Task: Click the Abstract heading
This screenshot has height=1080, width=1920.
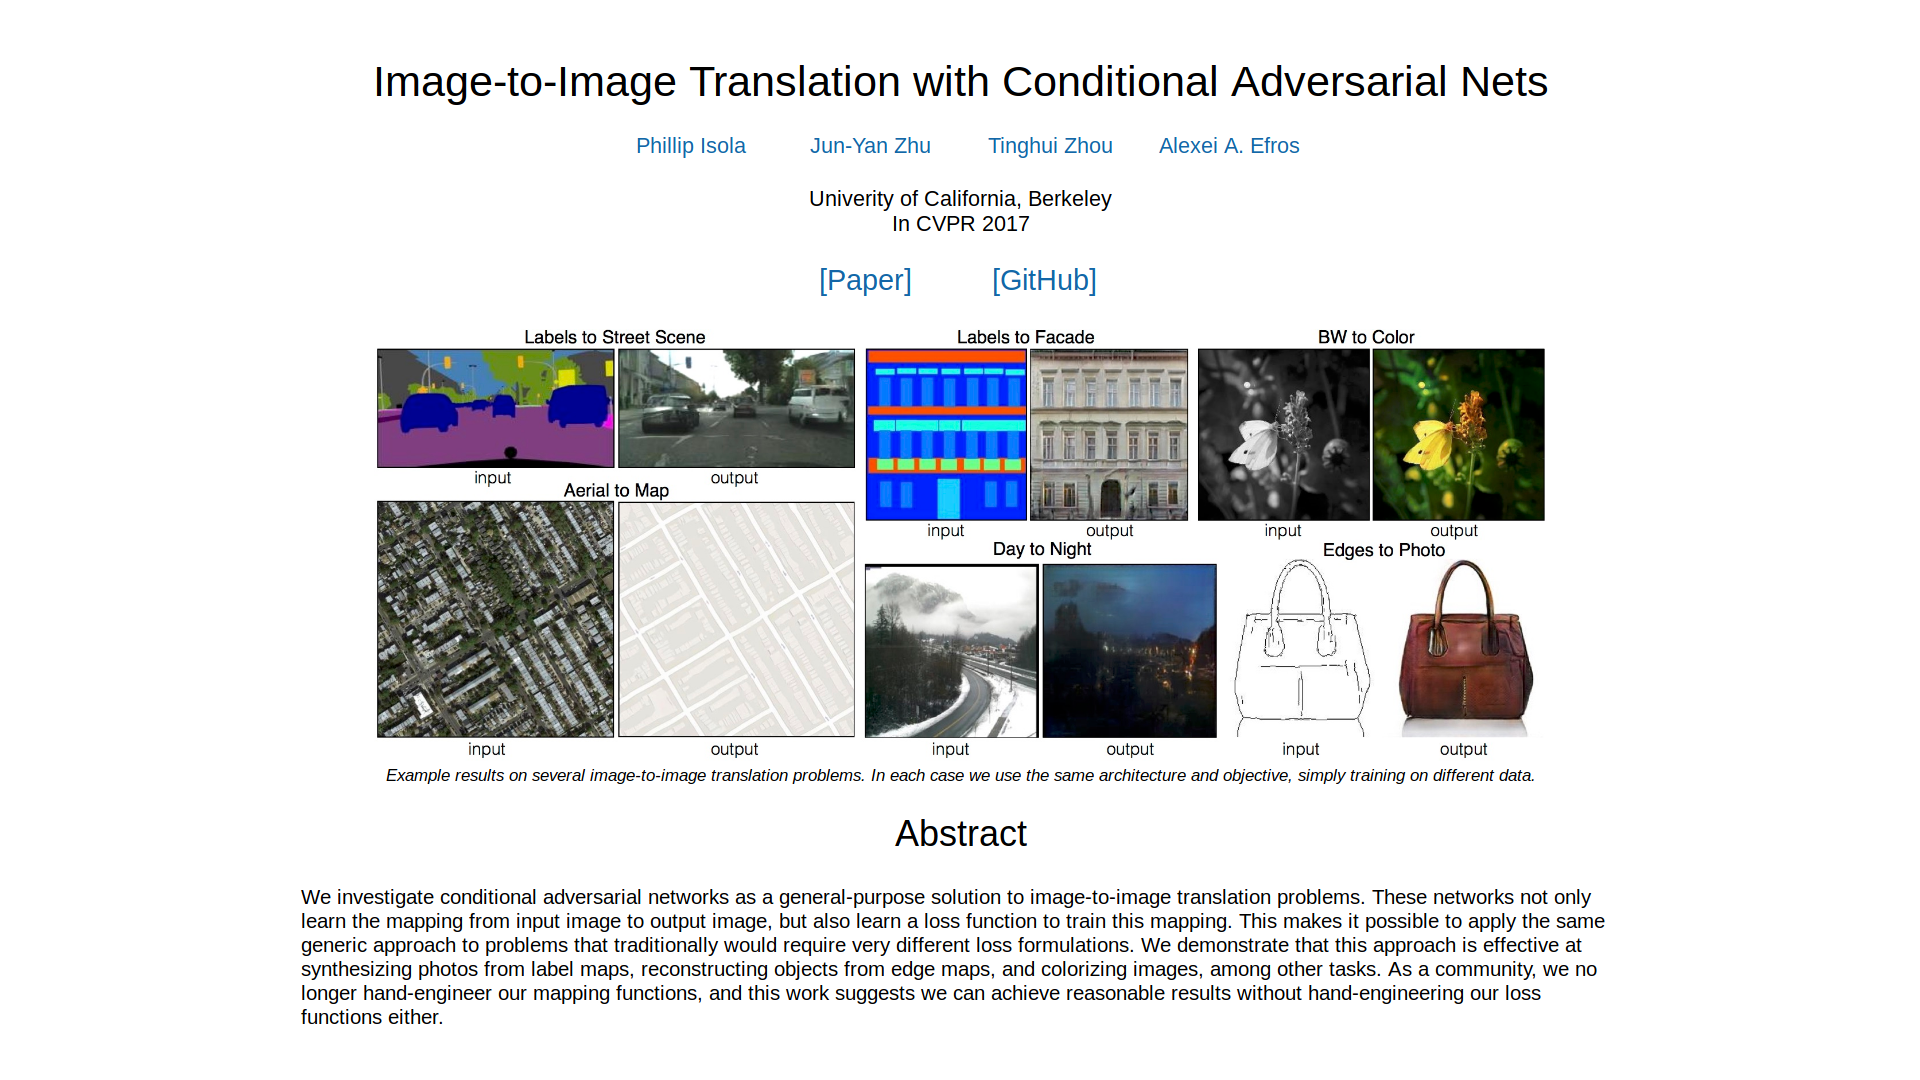Action: [x=960, y=834]
